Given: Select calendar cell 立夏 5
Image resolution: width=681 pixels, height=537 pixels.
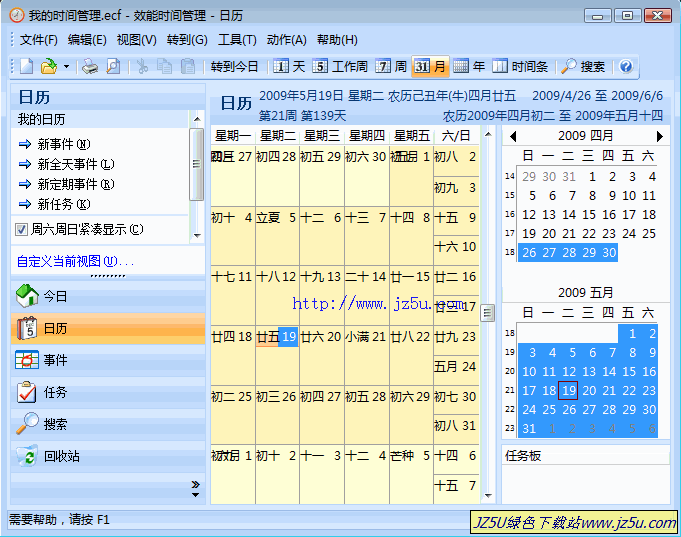Looking at the screenshot, I should coord(277,235).
